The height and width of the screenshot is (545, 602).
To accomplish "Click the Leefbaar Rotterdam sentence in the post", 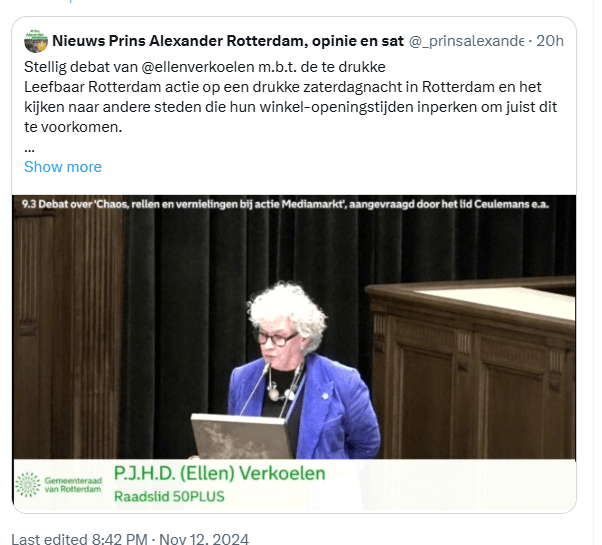I will (x=283, y=87).
